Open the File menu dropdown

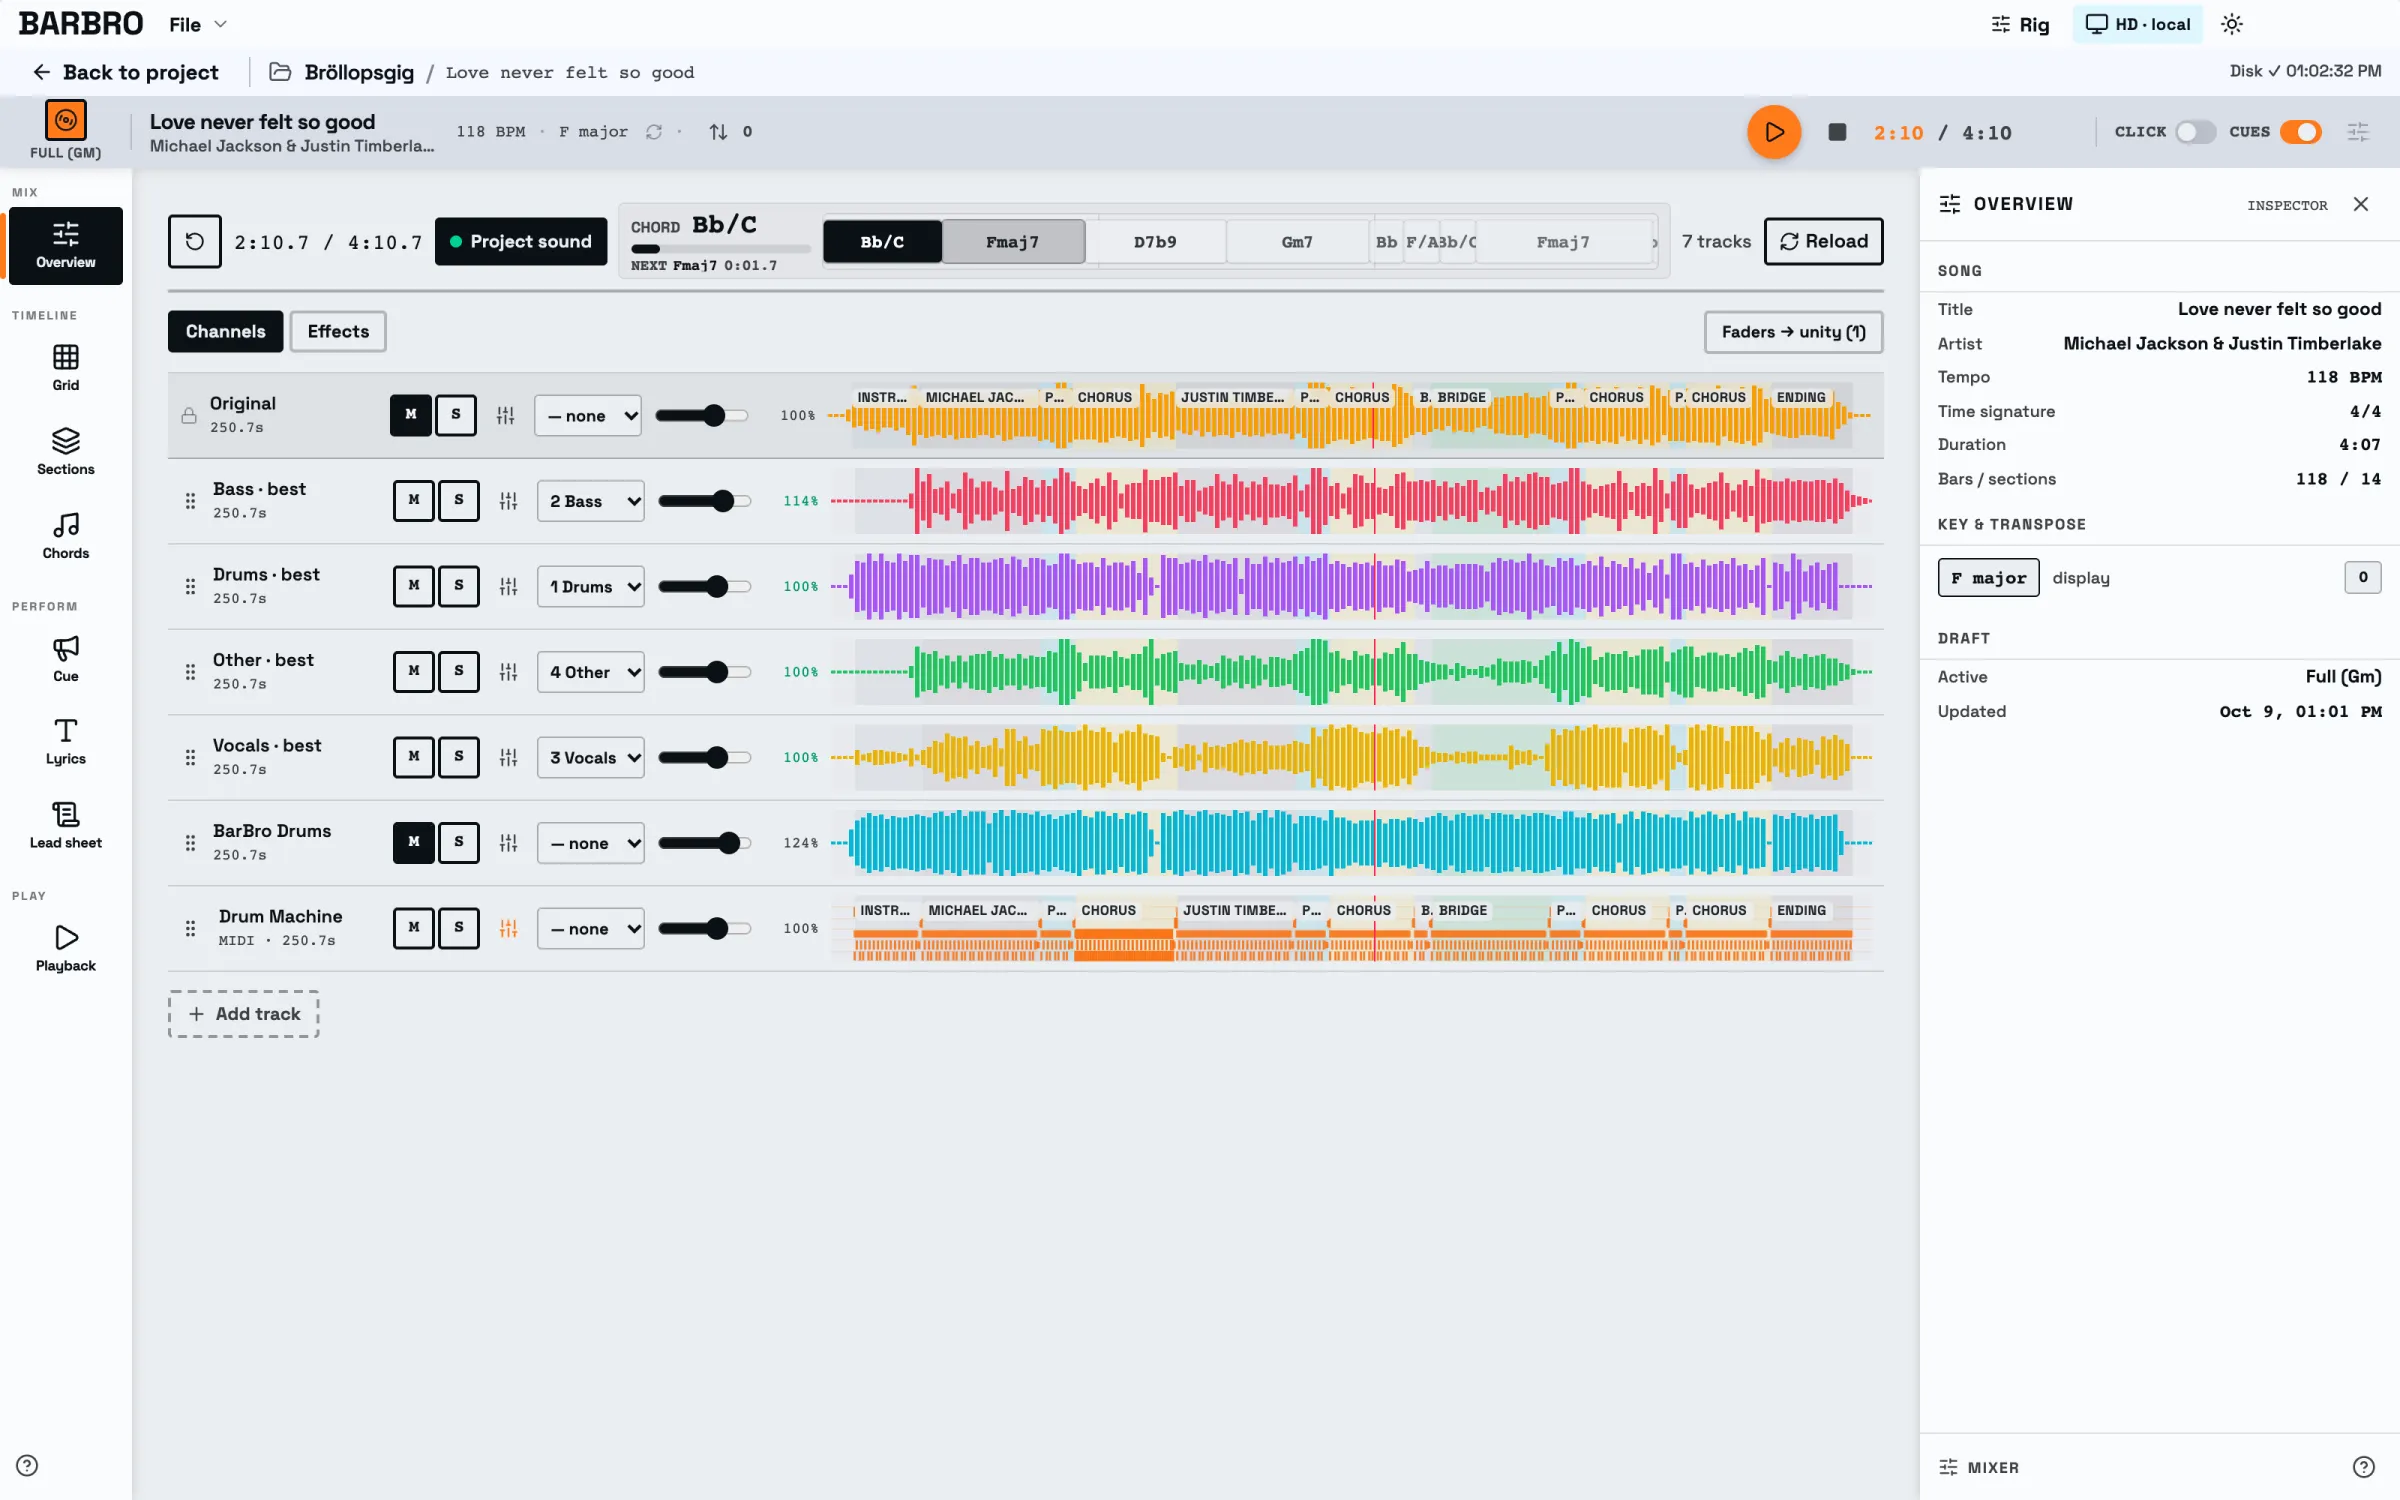point(198,24)
